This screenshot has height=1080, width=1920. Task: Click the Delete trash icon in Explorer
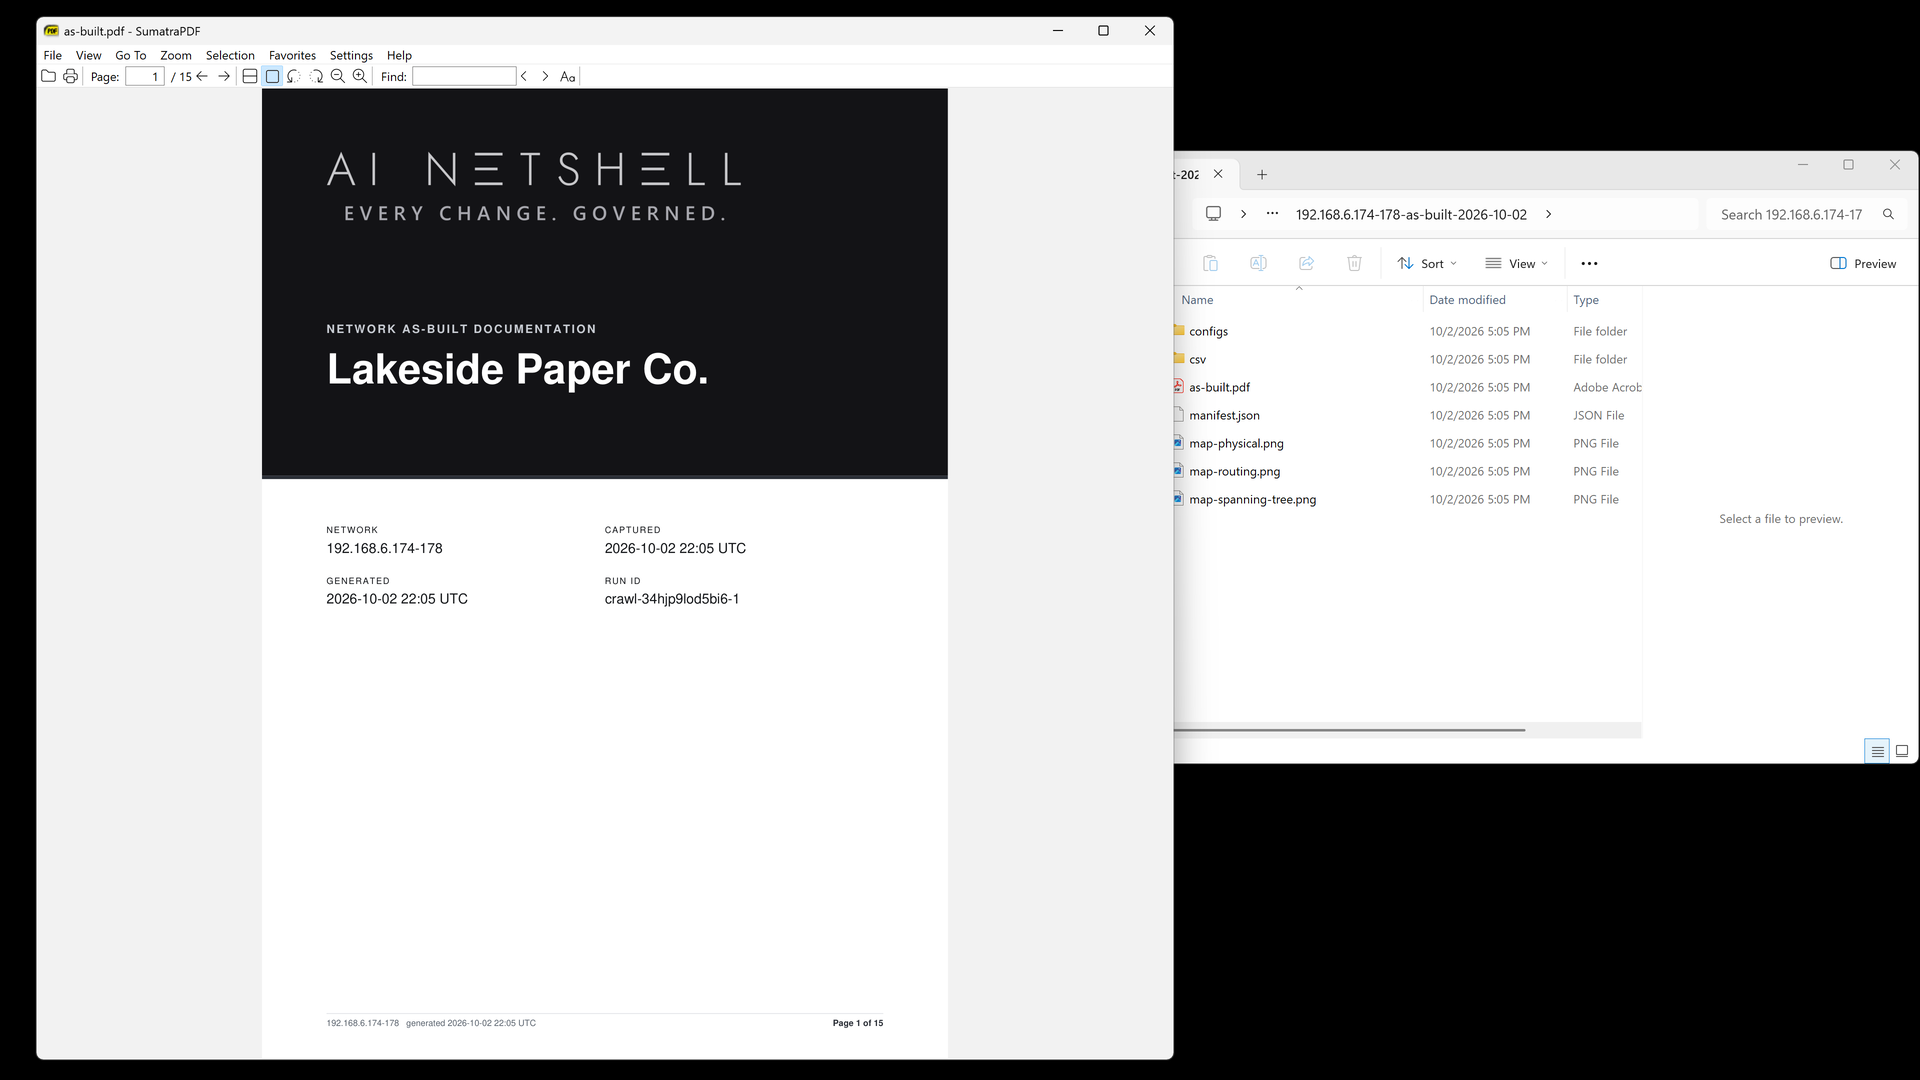(1354, 264)
